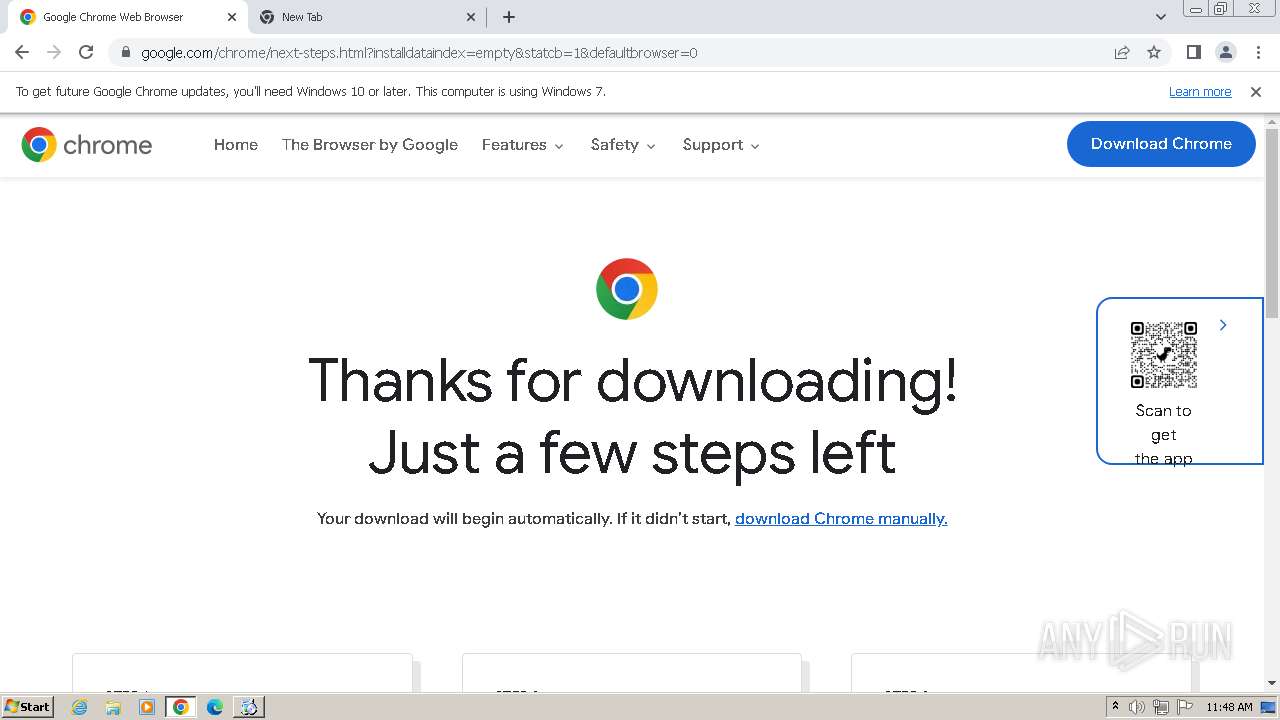Click the QR code image

1163,355
